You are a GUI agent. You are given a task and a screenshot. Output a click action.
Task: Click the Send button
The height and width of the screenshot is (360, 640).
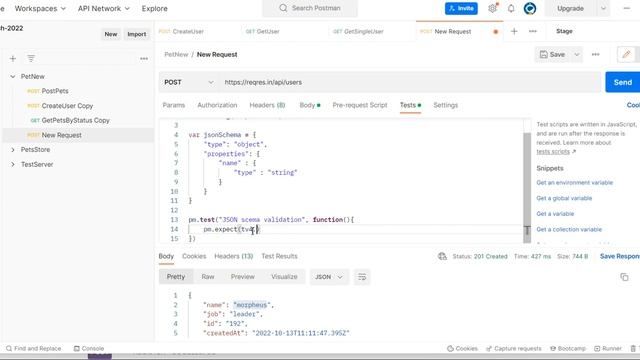[622, 82]
